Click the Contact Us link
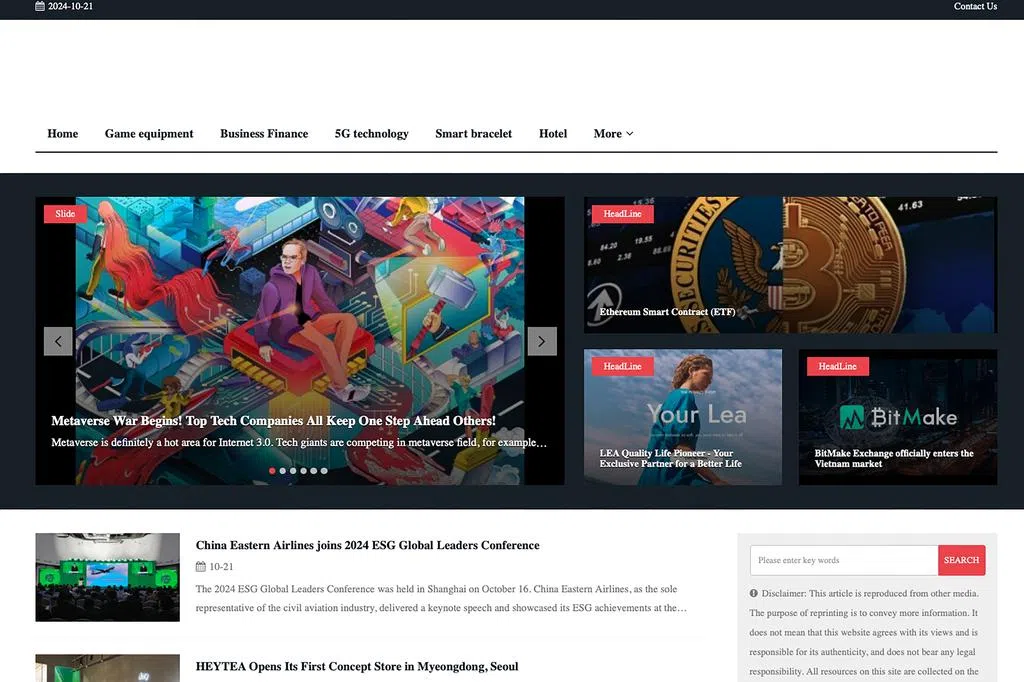The width and height of the screenshot is (1024, 682). click(x=974, y=6)
